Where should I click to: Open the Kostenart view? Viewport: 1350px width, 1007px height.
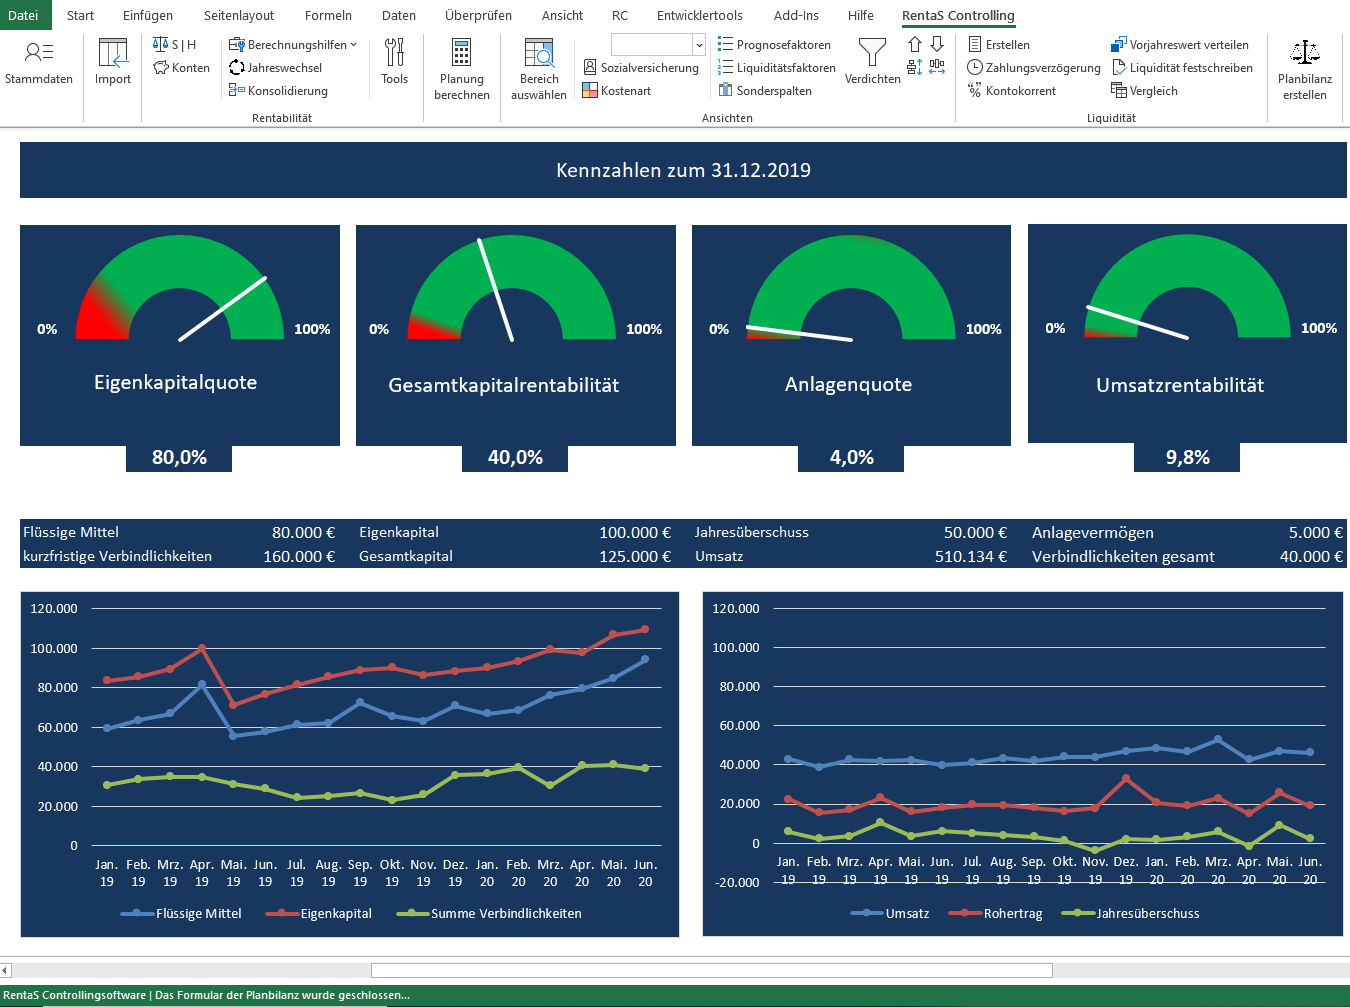pos(617,91)
